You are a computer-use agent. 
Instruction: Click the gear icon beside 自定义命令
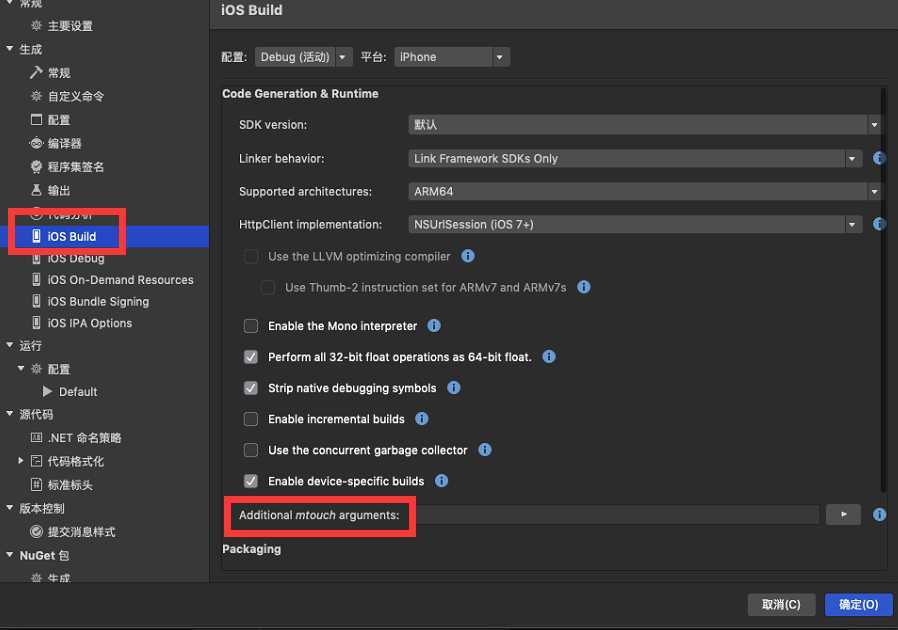(36, 96)
